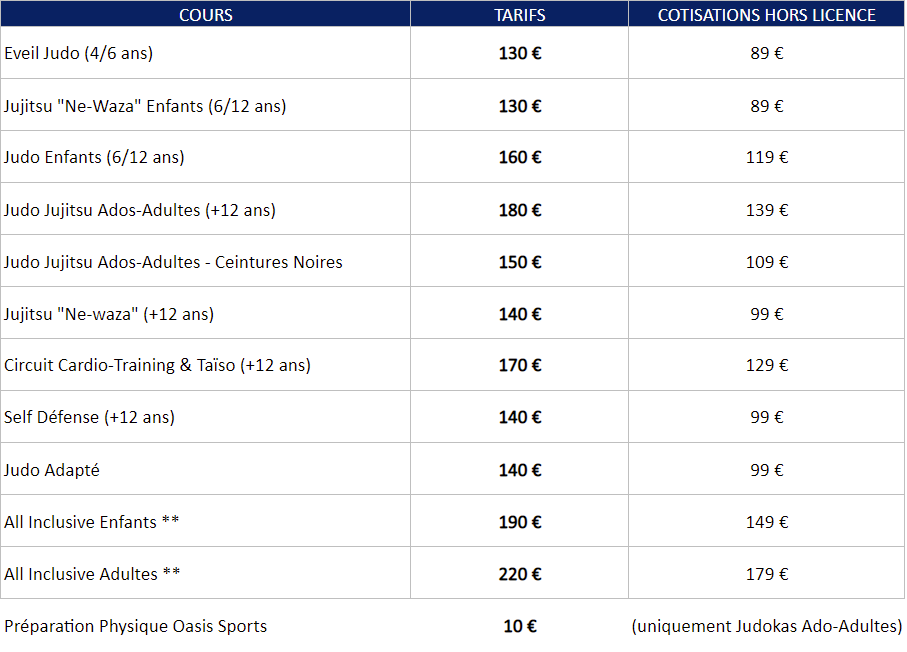This screenshot has height=652, width=907.
Task: Select the 10 € tarif value
Action: [x=519, y=626]
